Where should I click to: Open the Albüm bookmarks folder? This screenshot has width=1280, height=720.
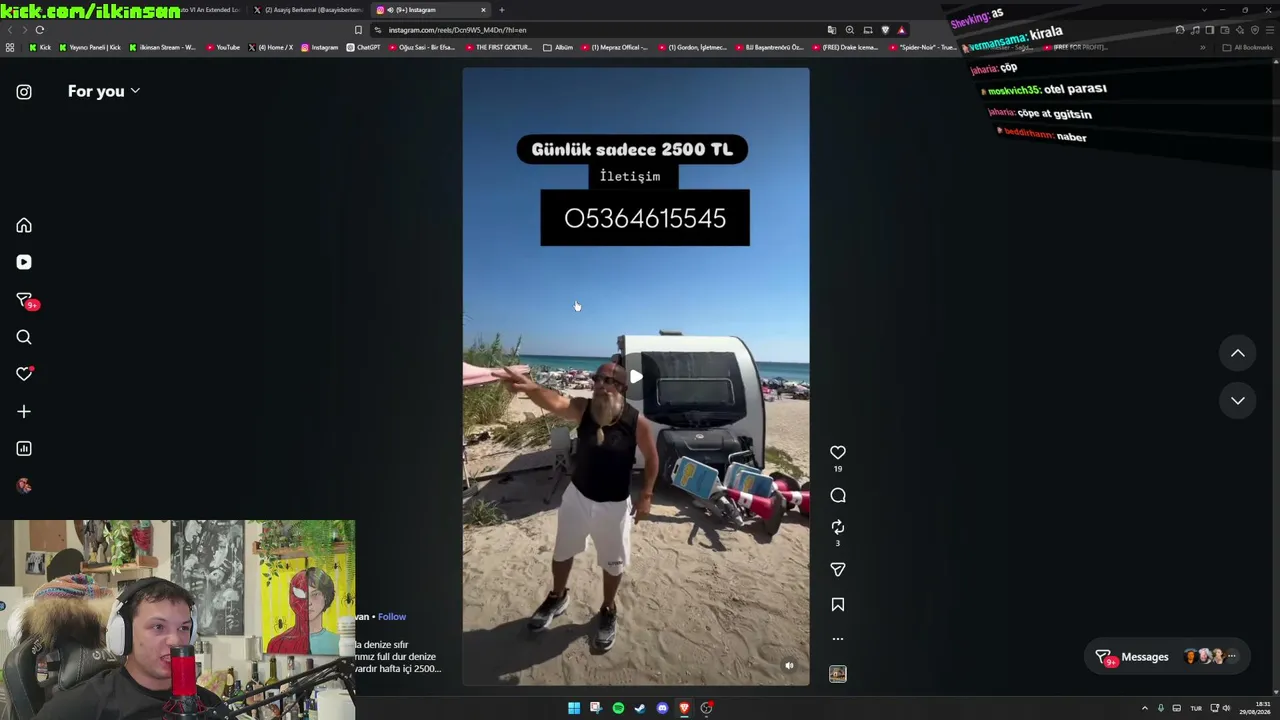(x=558, y=47)
